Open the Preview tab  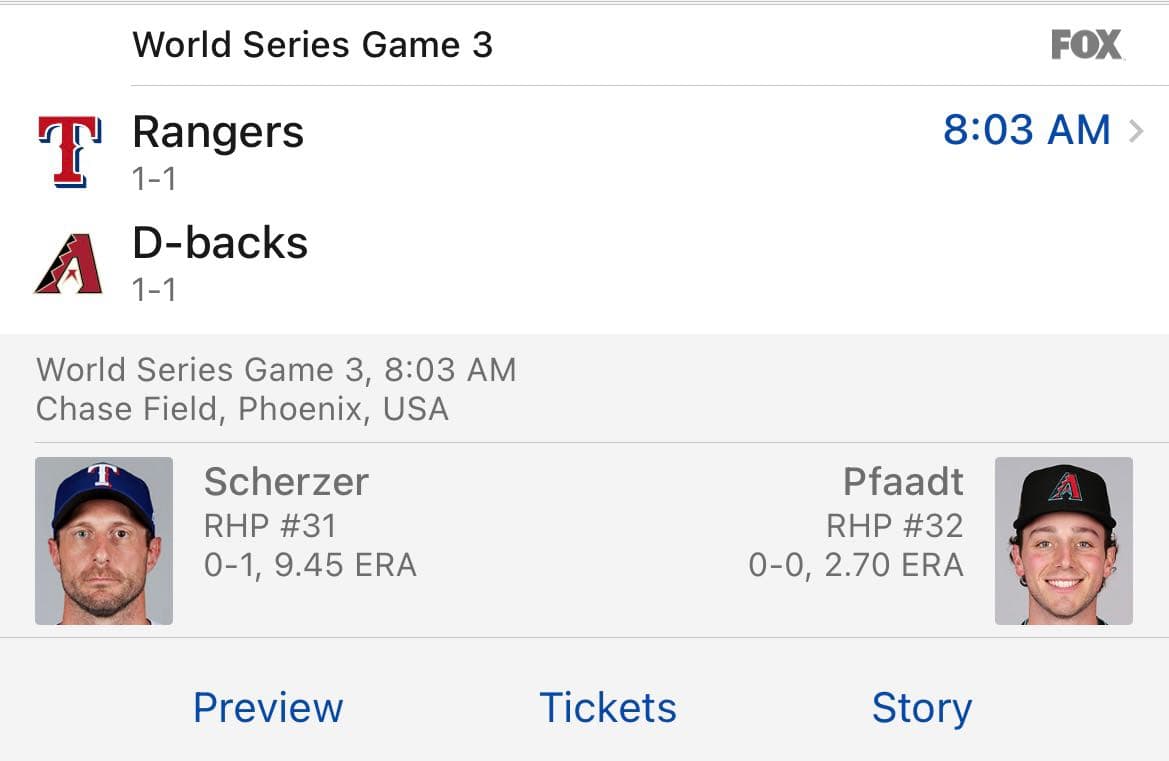268,708
